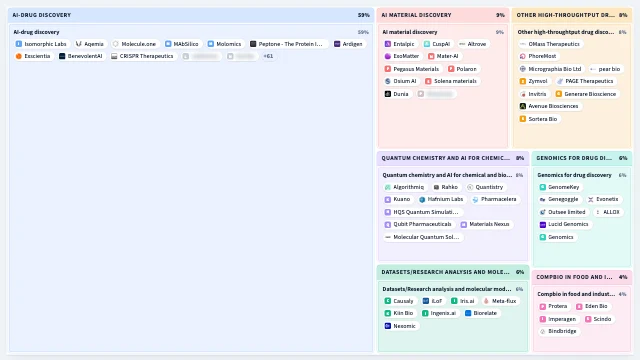Click the Biorelate blue logo icon

468,313
